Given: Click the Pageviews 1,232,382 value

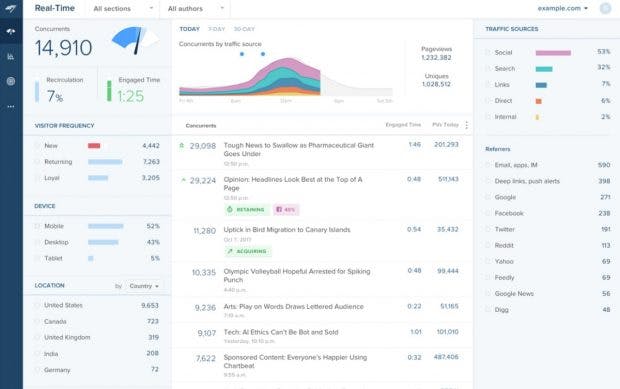Looking at the screenshot, I should tap(436, 58).
